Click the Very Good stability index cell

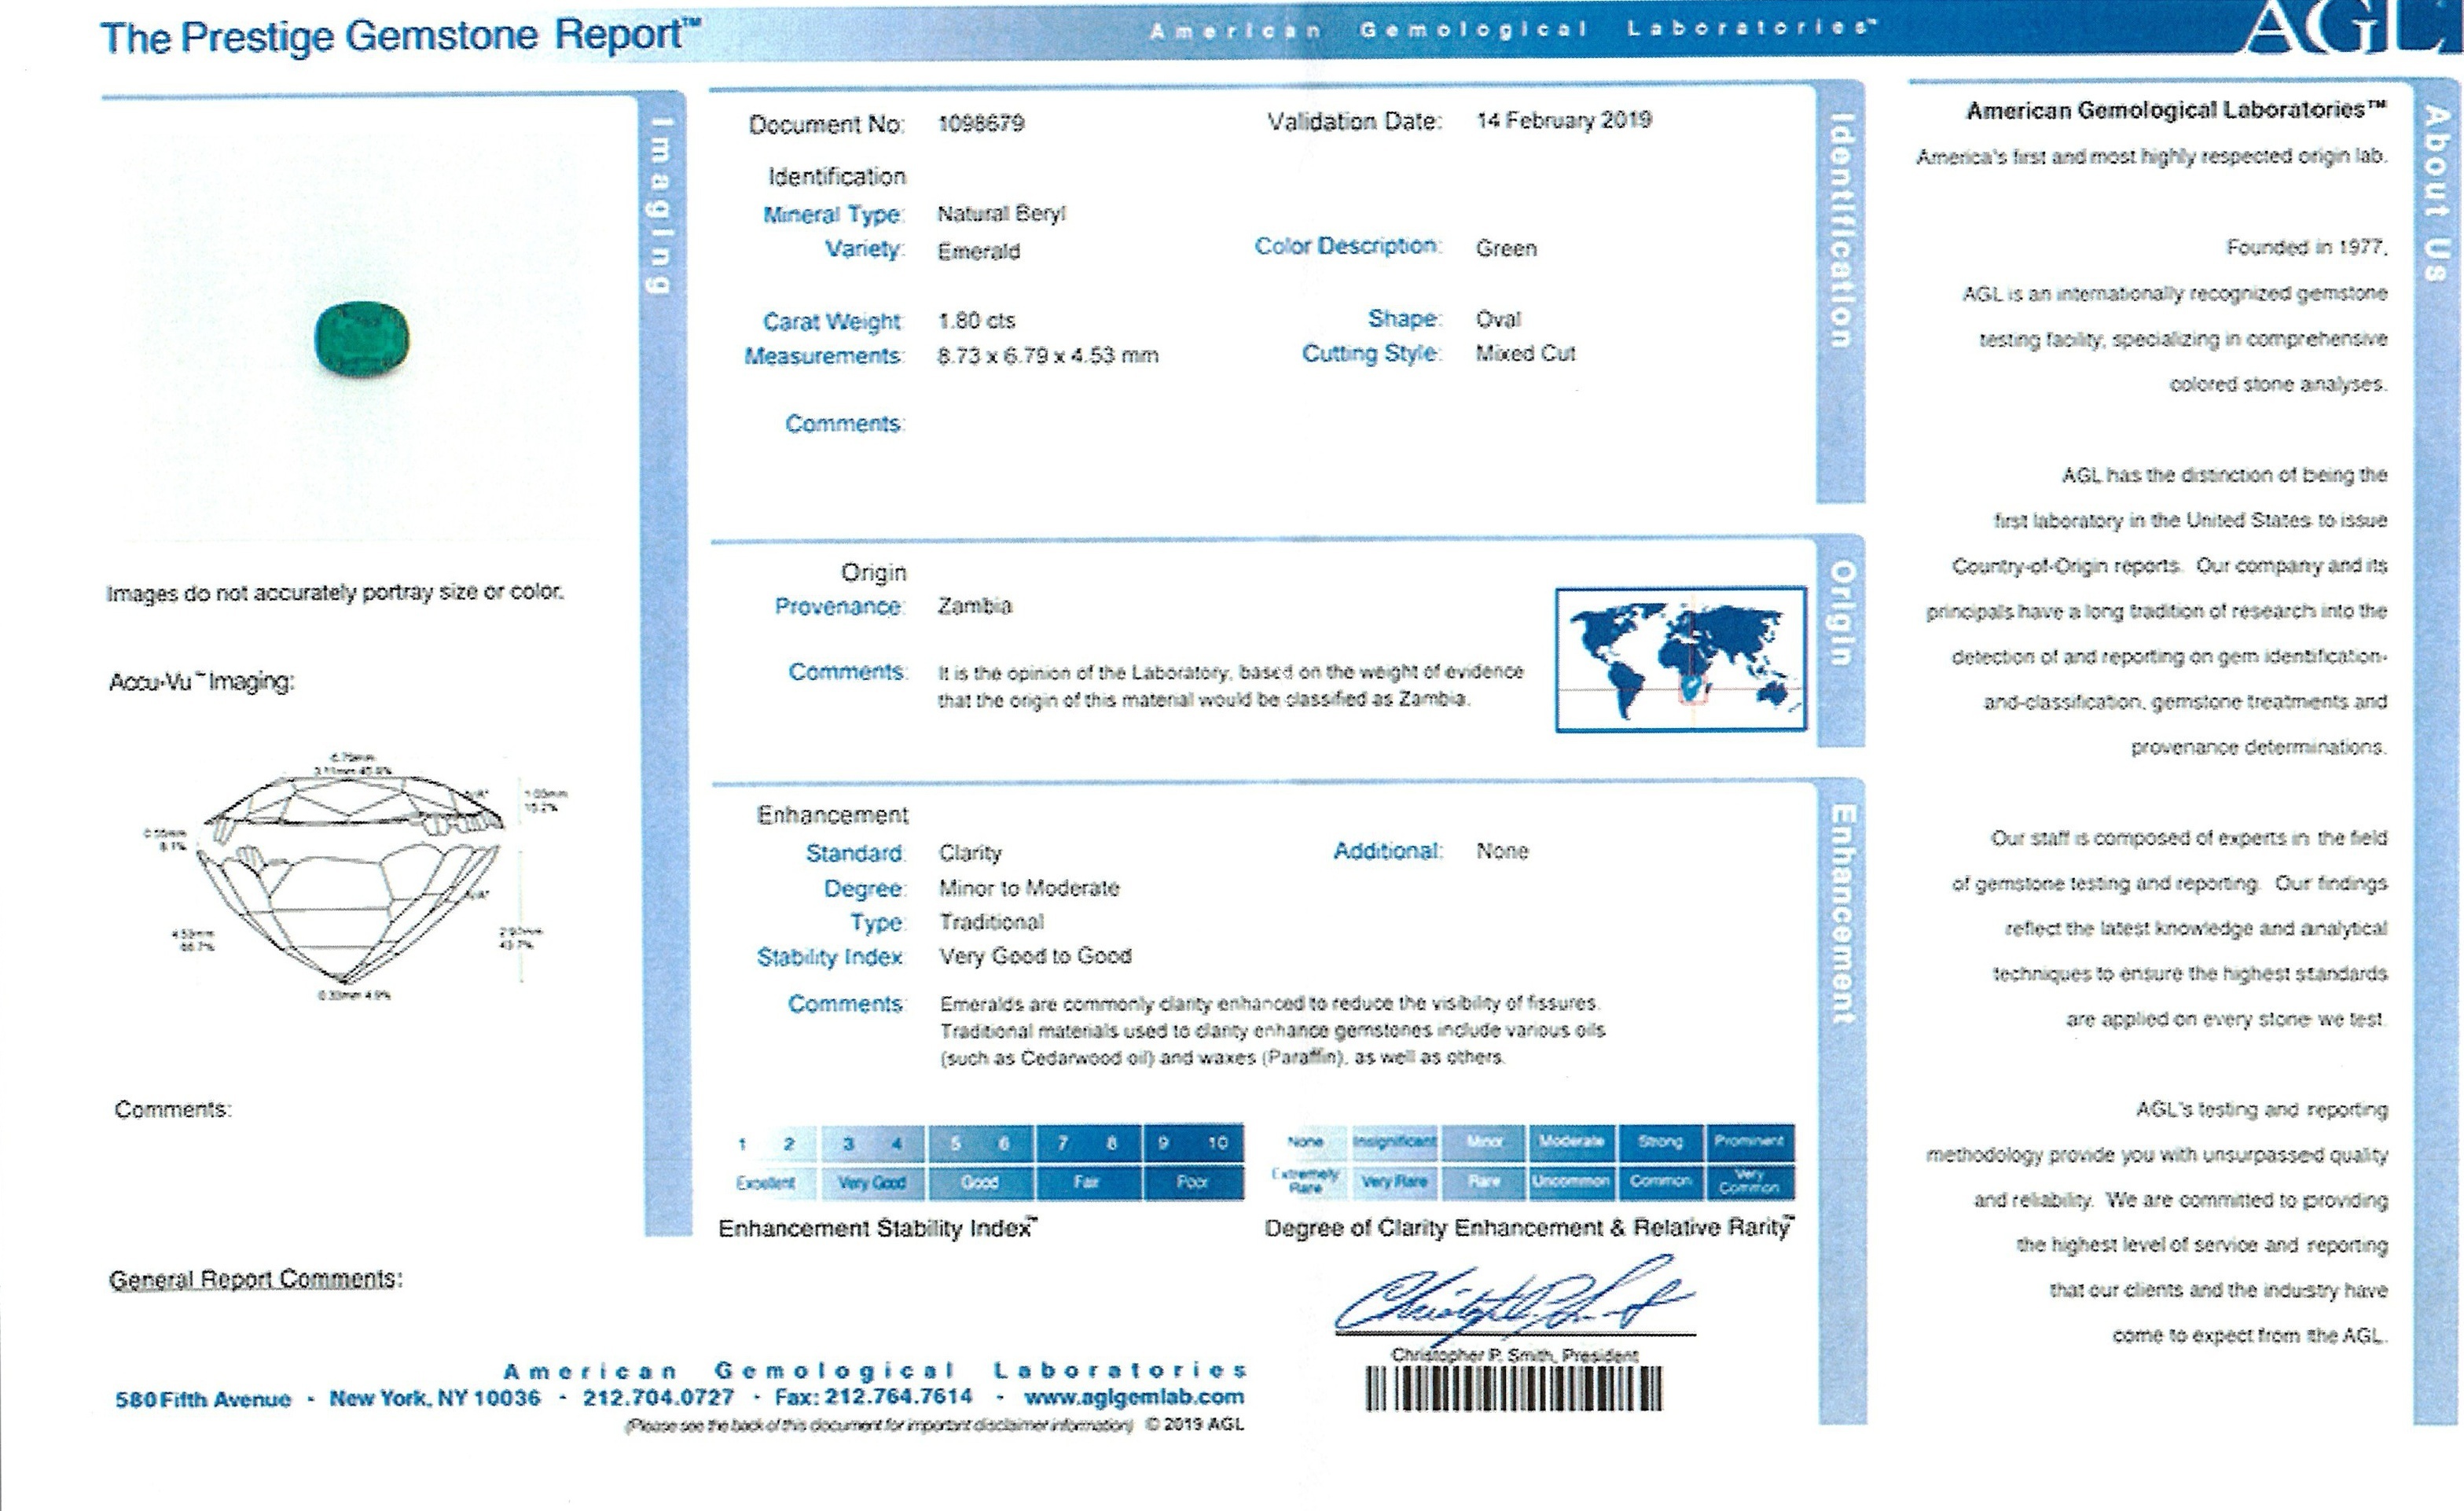[872, 1182]
